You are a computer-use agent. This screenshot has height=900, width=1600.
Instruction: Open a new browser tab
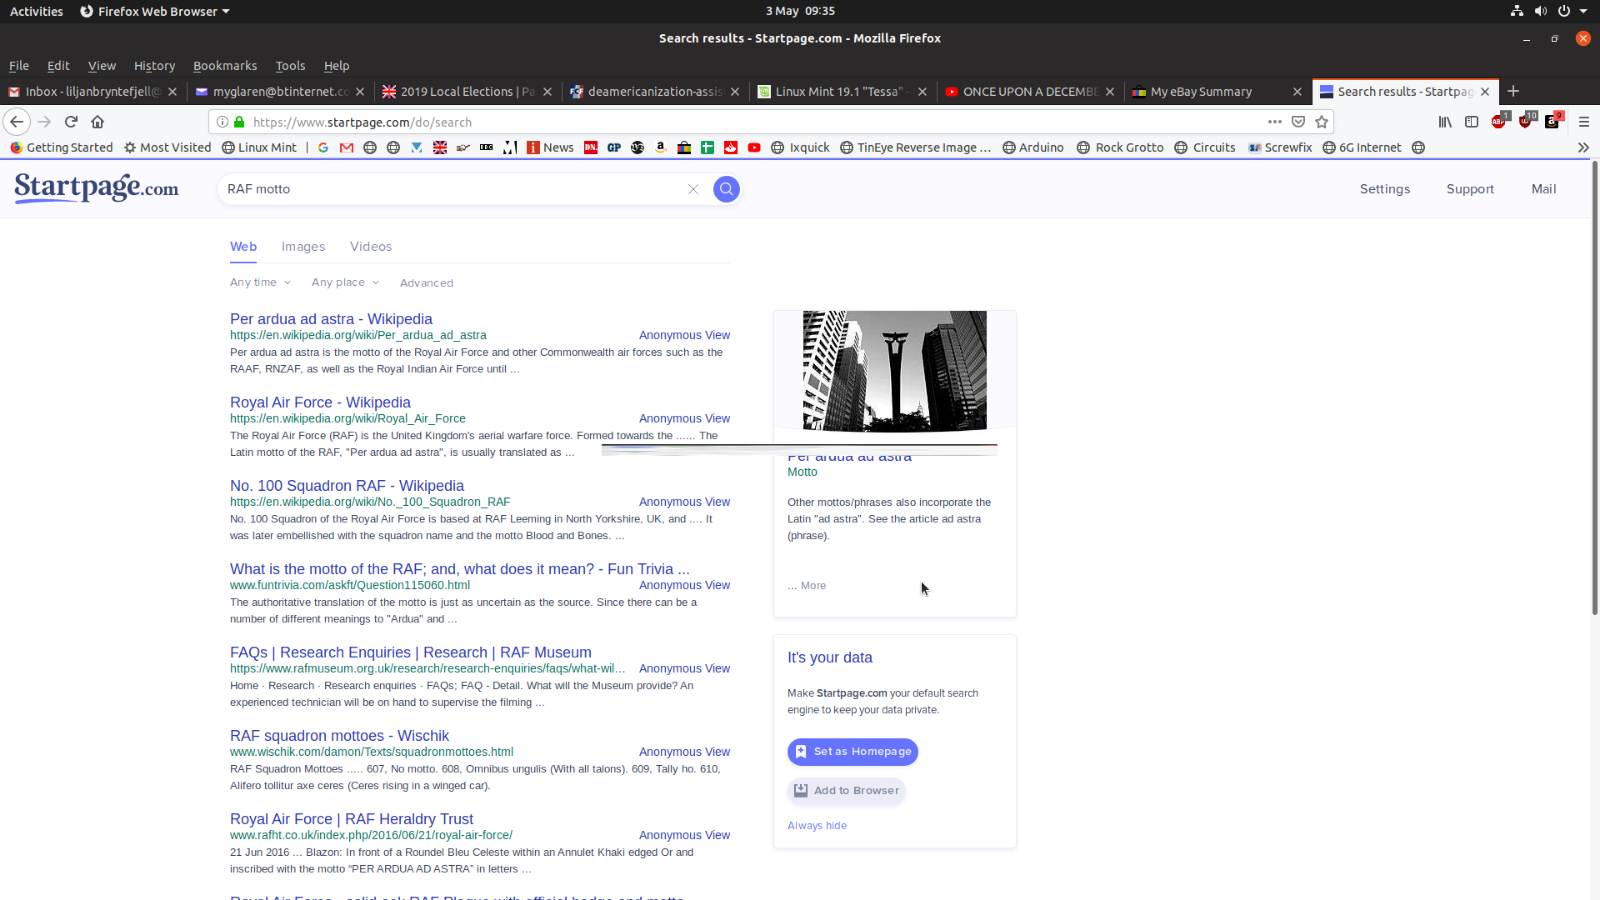tap(1513, 91)
